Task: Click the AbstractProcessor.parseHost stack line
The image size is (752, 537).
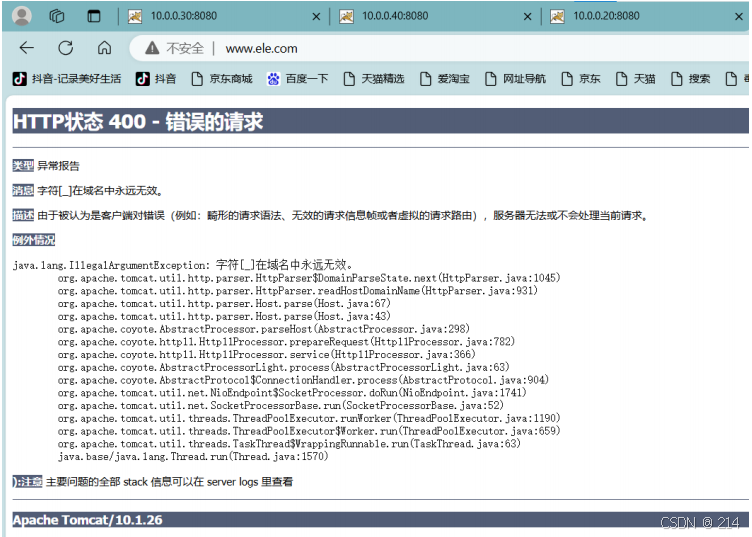Action: tap(263, 329)
